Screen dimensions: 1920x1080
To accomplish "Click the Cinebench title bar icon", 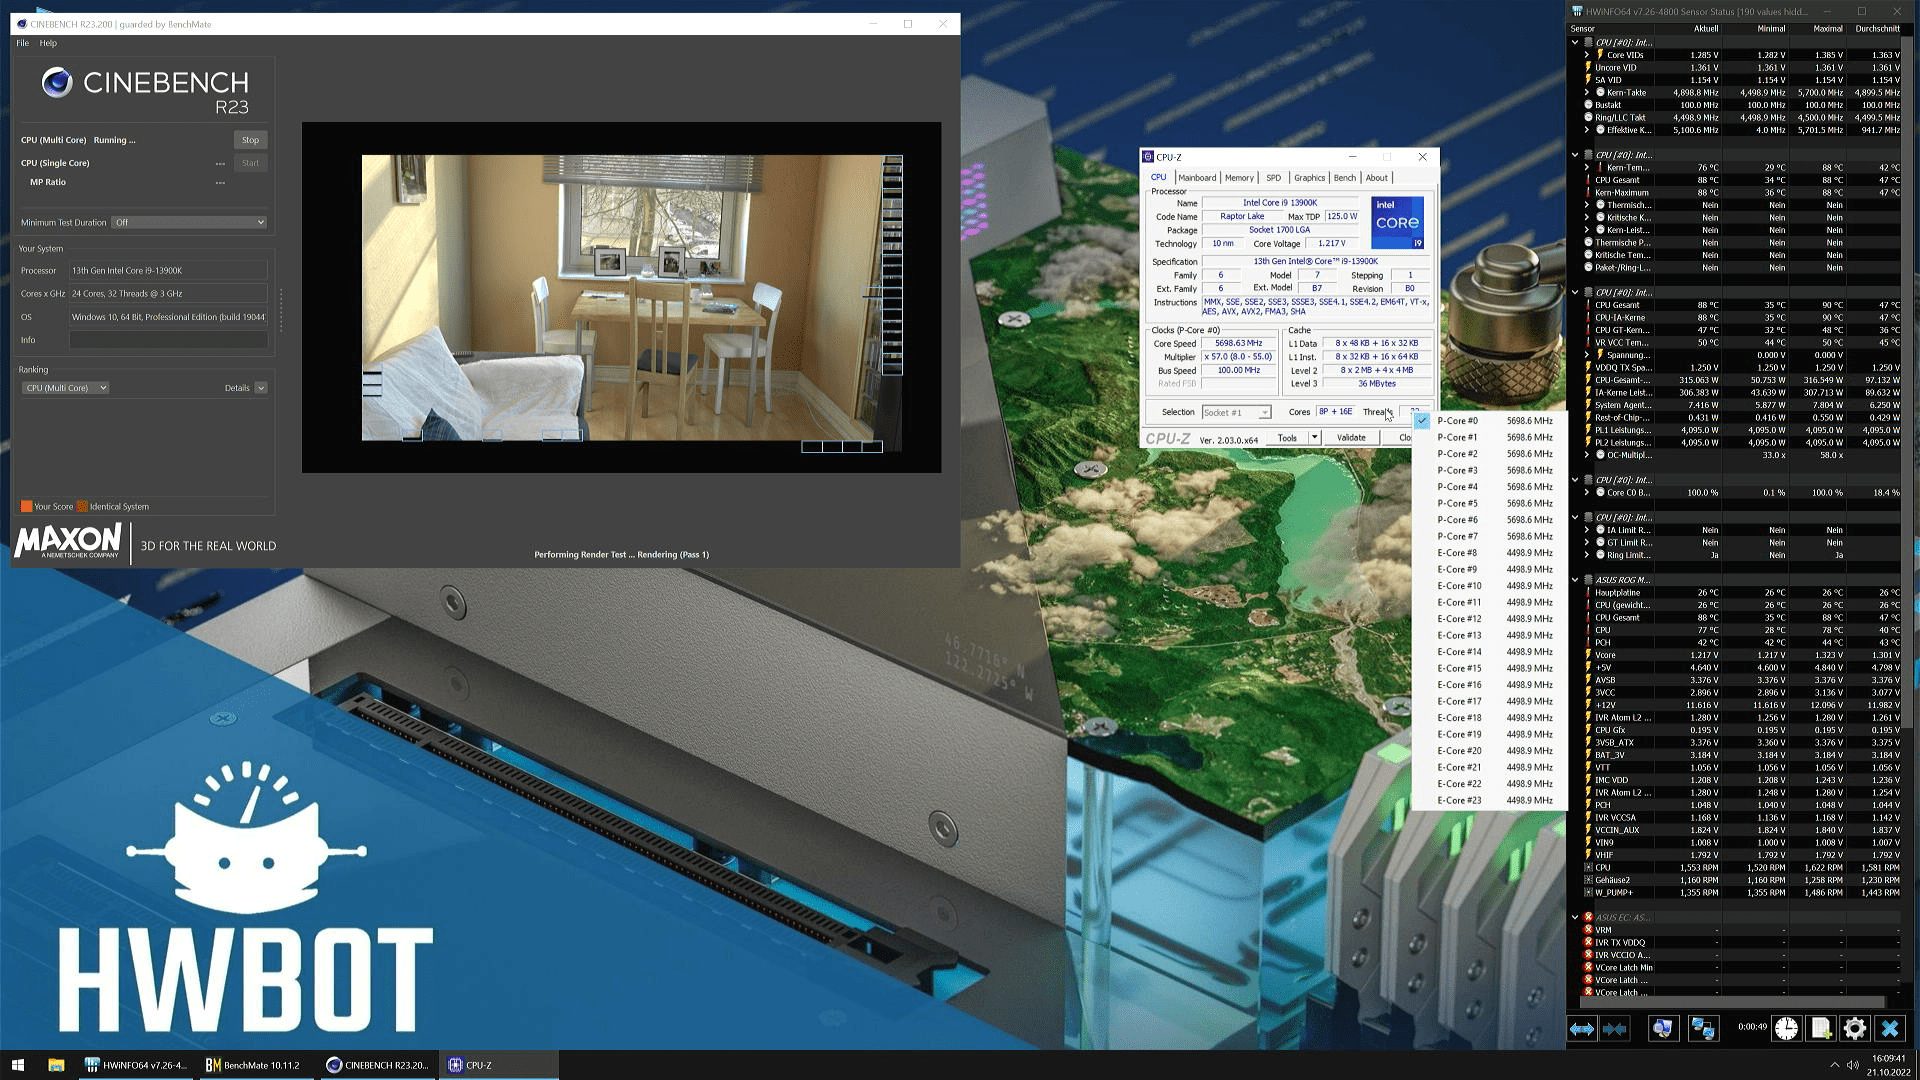I will click(x=22, y=24).
